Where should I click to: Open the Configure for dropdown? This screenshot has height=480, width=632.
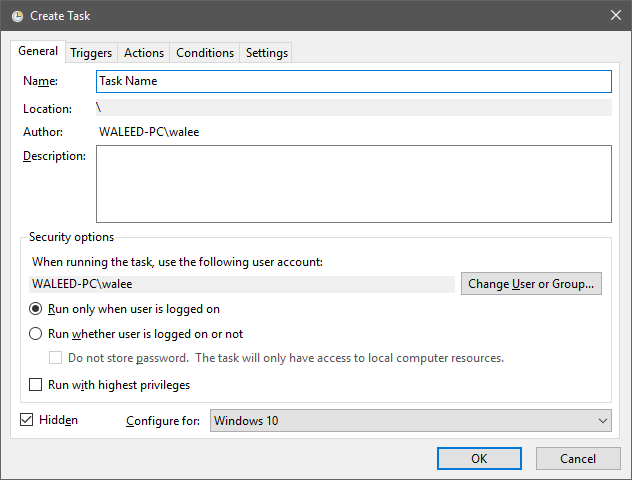(411, 421)
